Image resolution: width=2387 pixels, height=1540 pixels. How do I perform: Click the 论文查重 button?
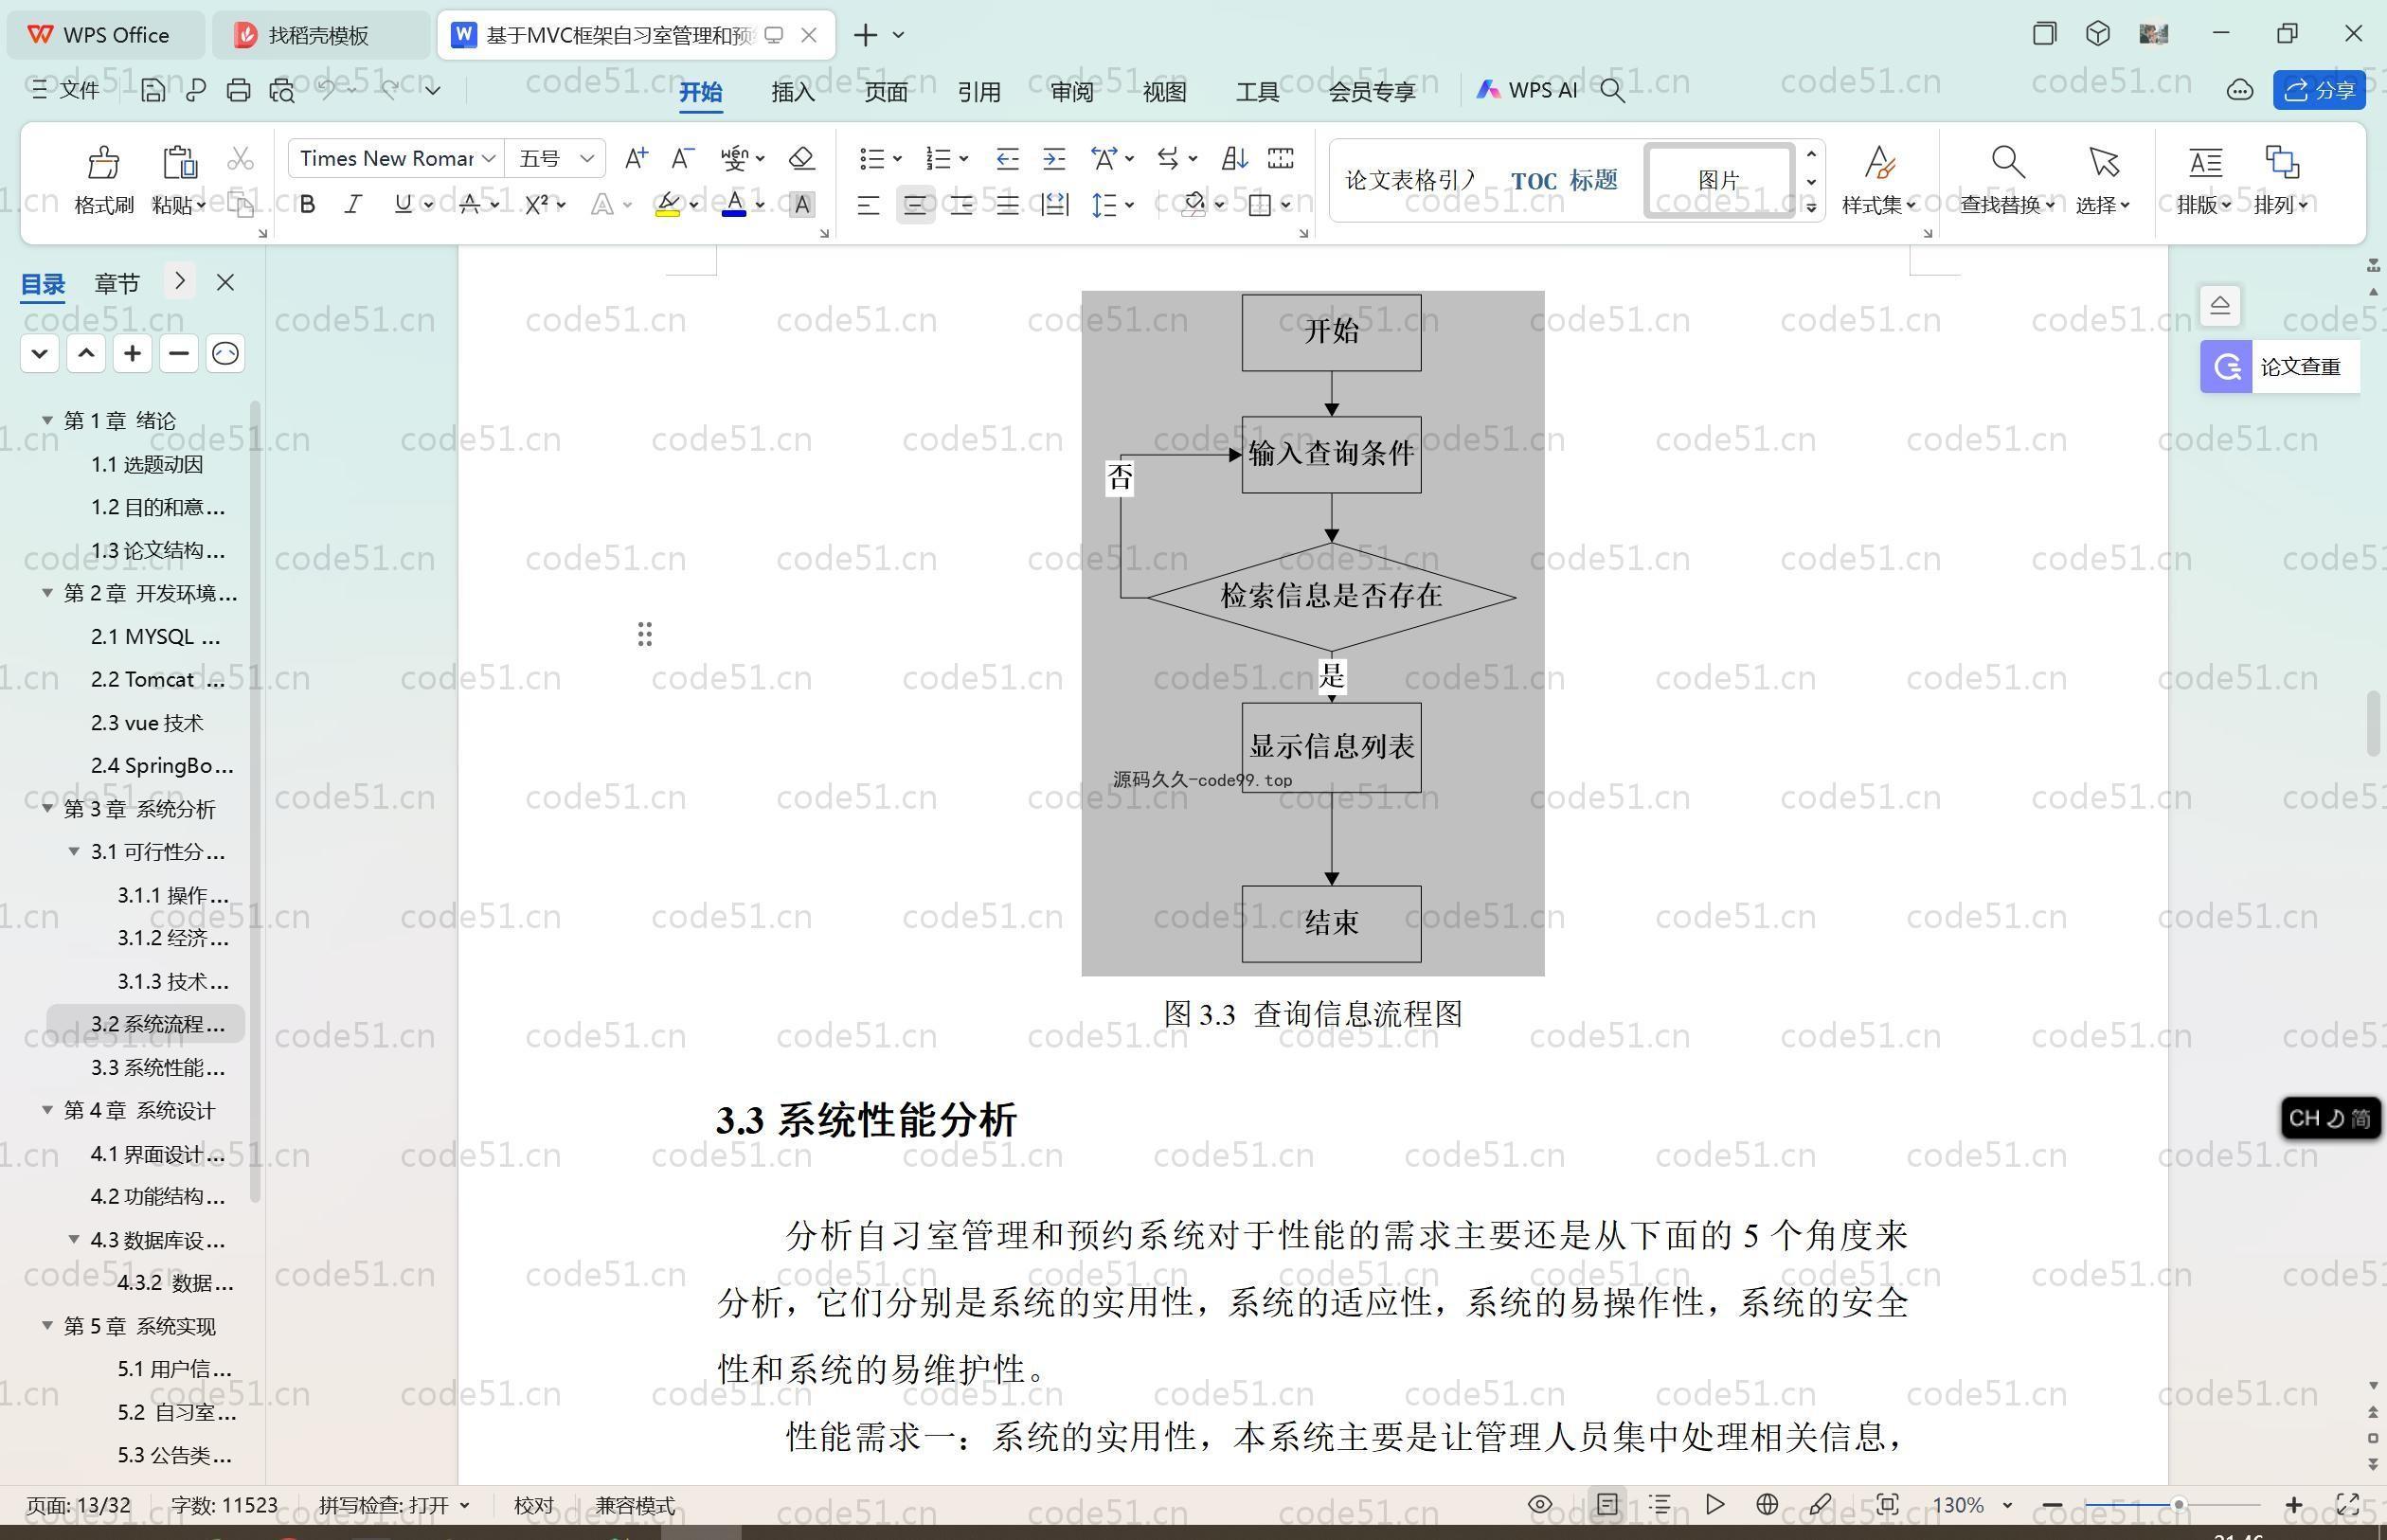pos(2280,367)
